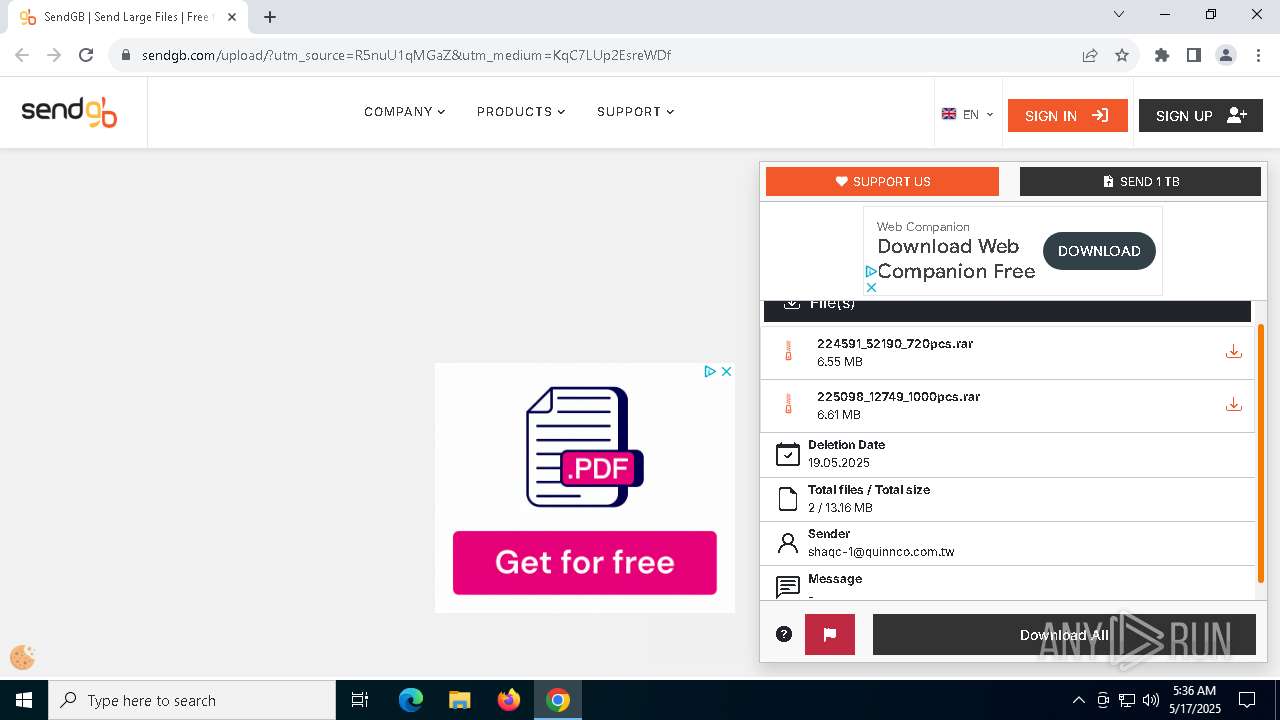Click total size value 2 / 13.16 MB
Viewport: 1280px width, 720px height.
840,508
